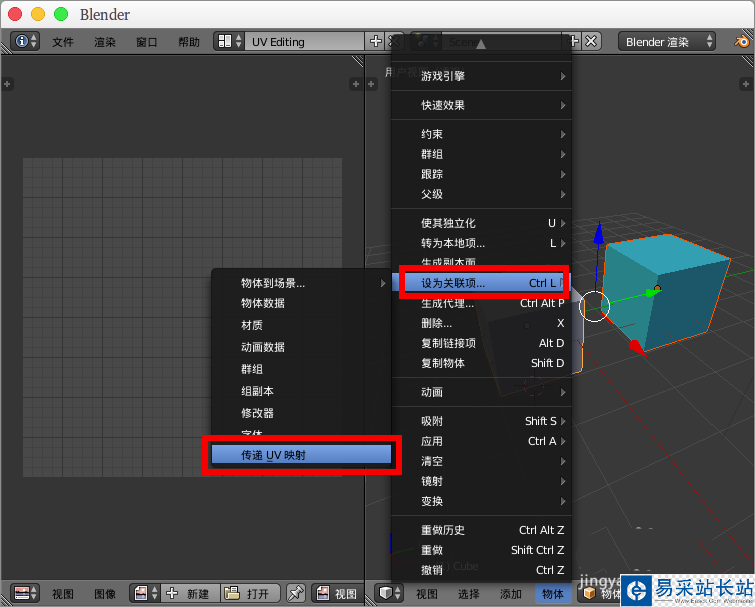Choose 群组 in link submenu
Screen dimensions: 755x607
(301, 369)
